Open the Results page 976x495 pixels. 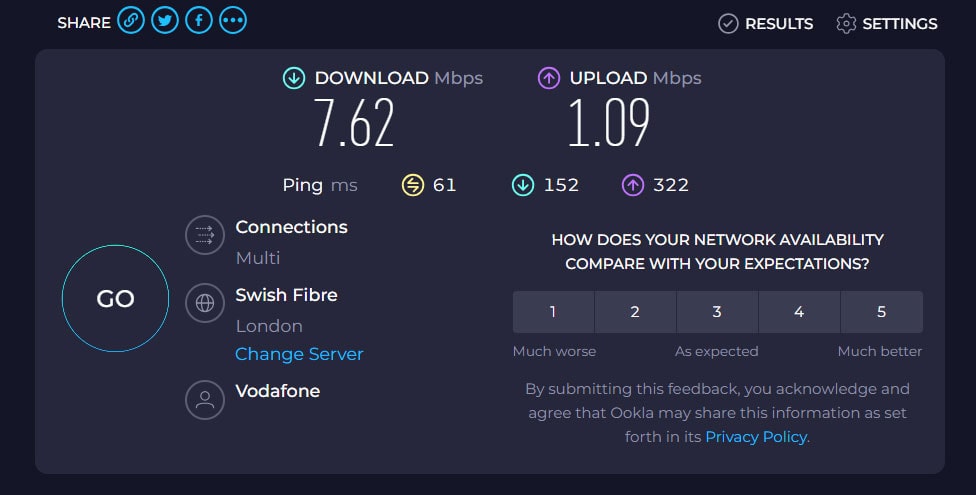coord(766,24)
